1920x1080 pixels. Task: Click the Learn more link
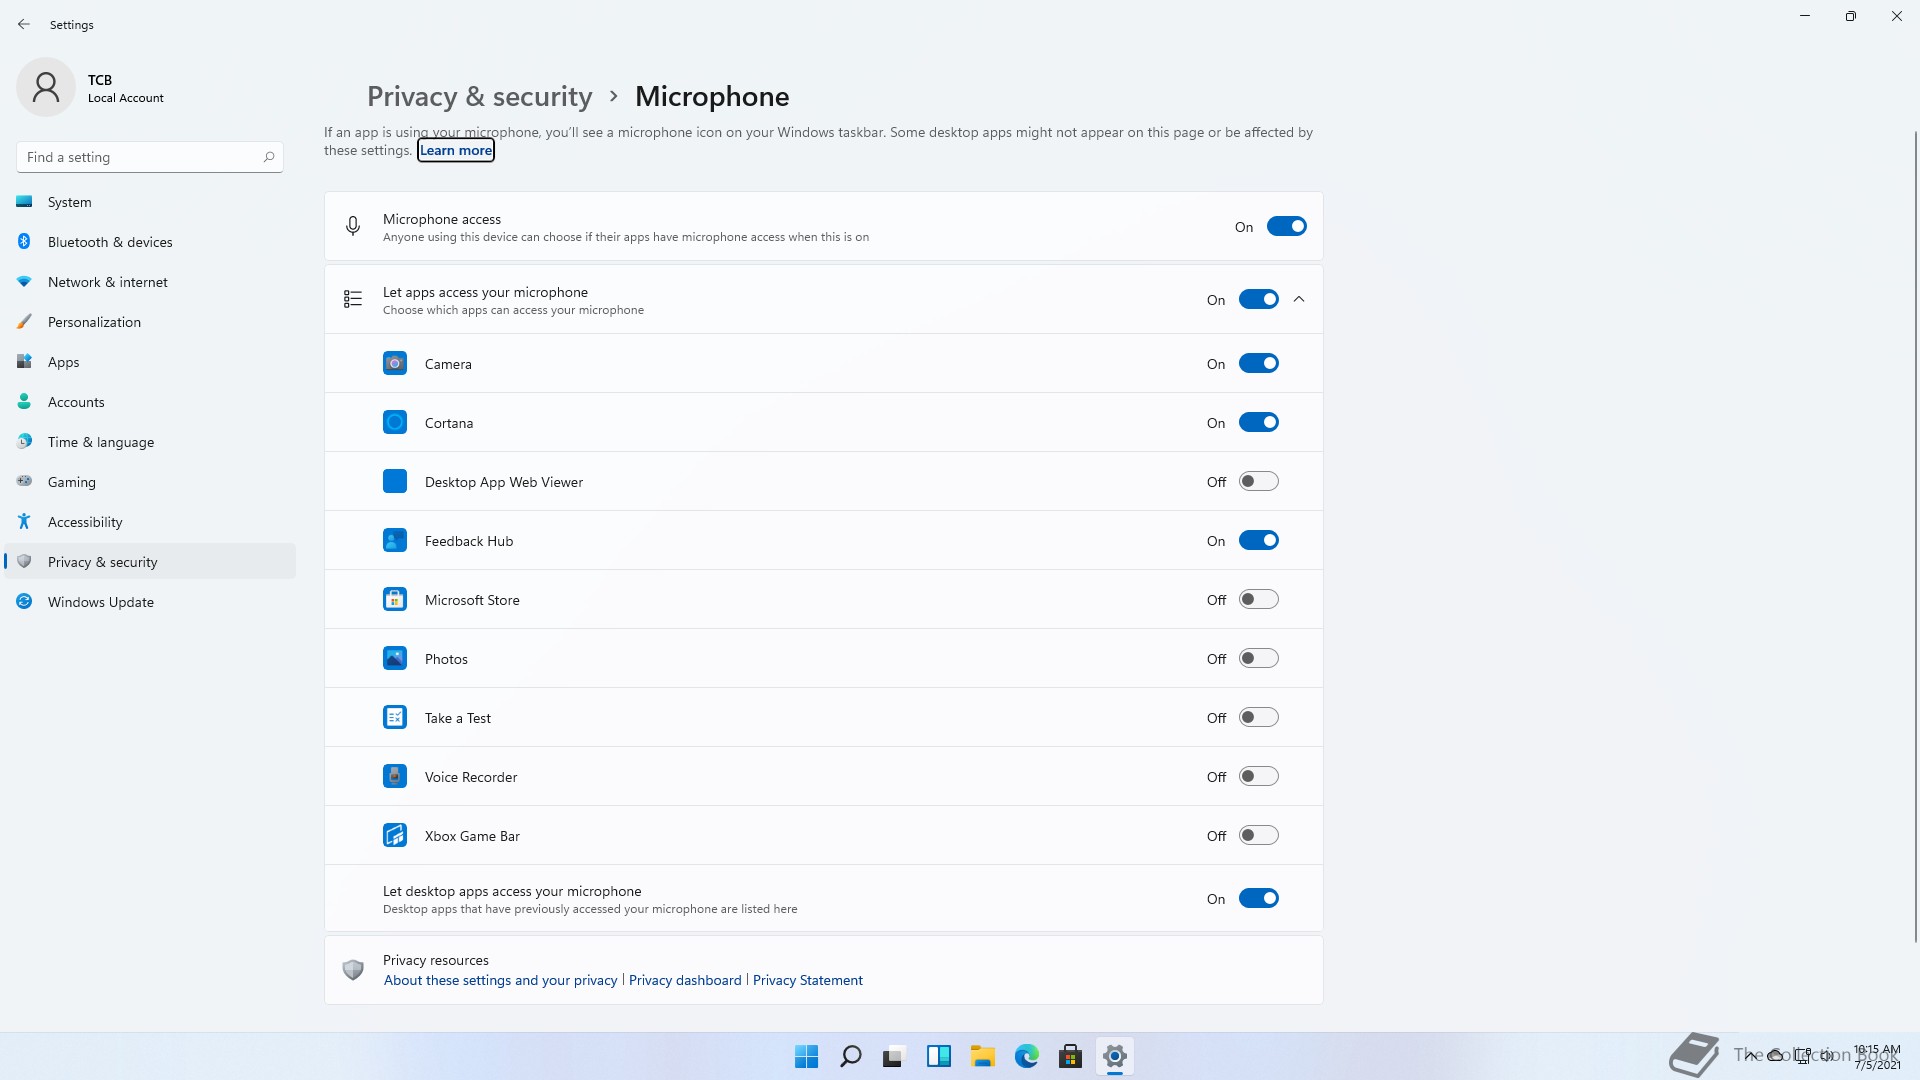(456, 150)
